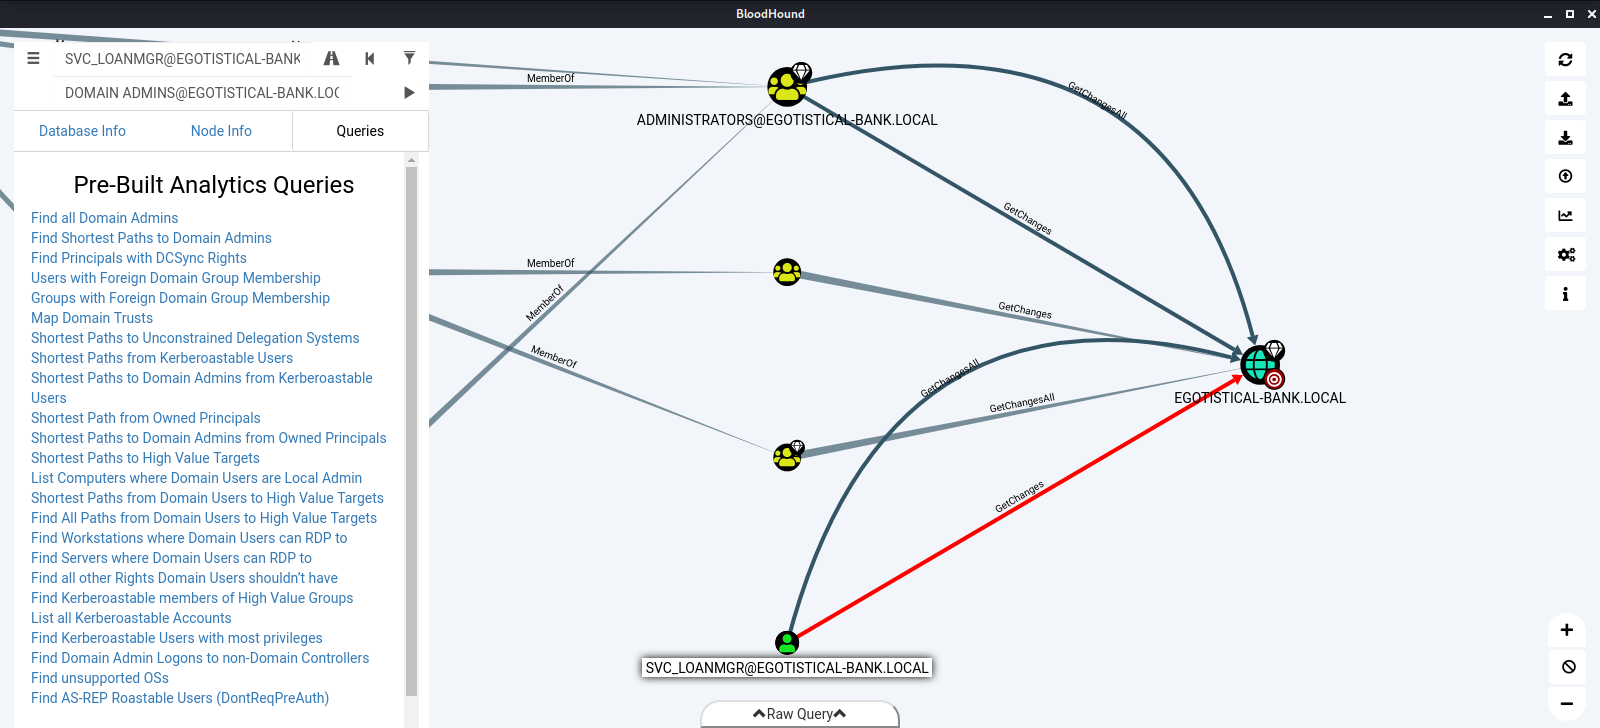Run Find Domain Admin Logons to non-Domain Controllers
The width and height of the screenshot is (1600, 728).
[x=200, y=658]
